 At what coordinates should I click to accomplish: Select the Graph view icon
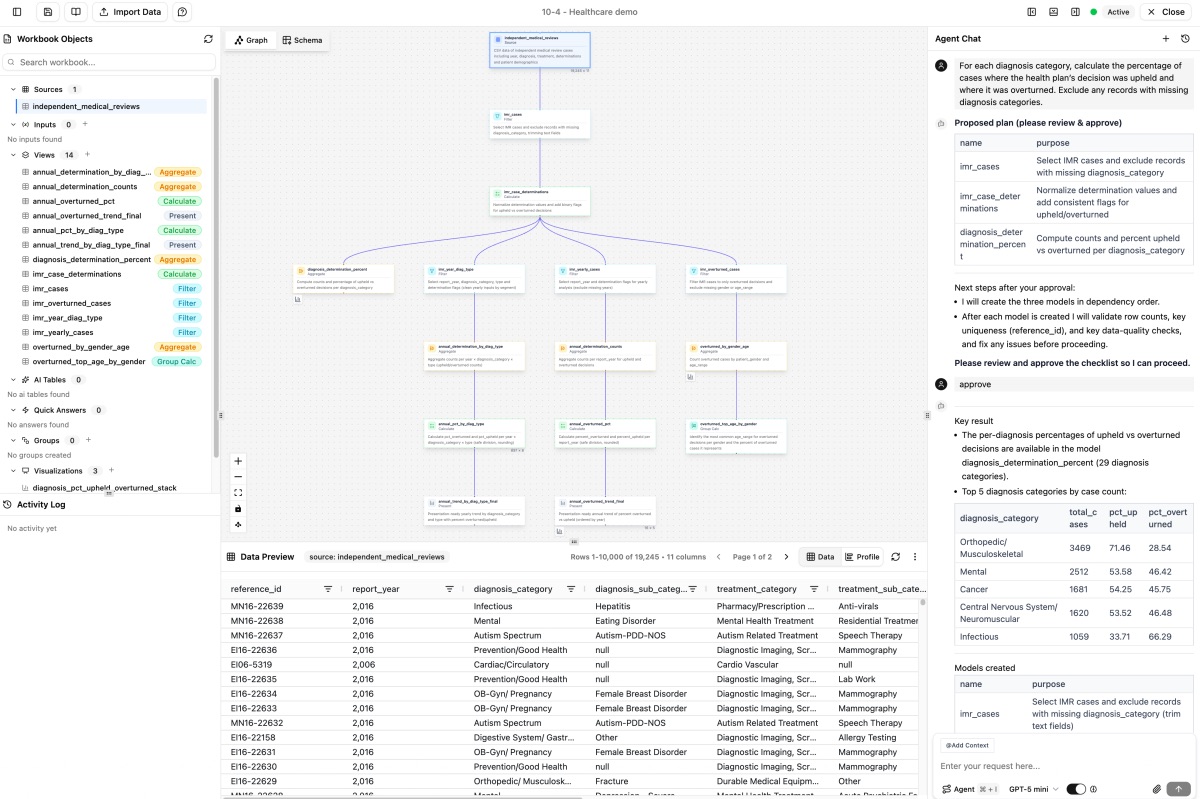(250, 40)
